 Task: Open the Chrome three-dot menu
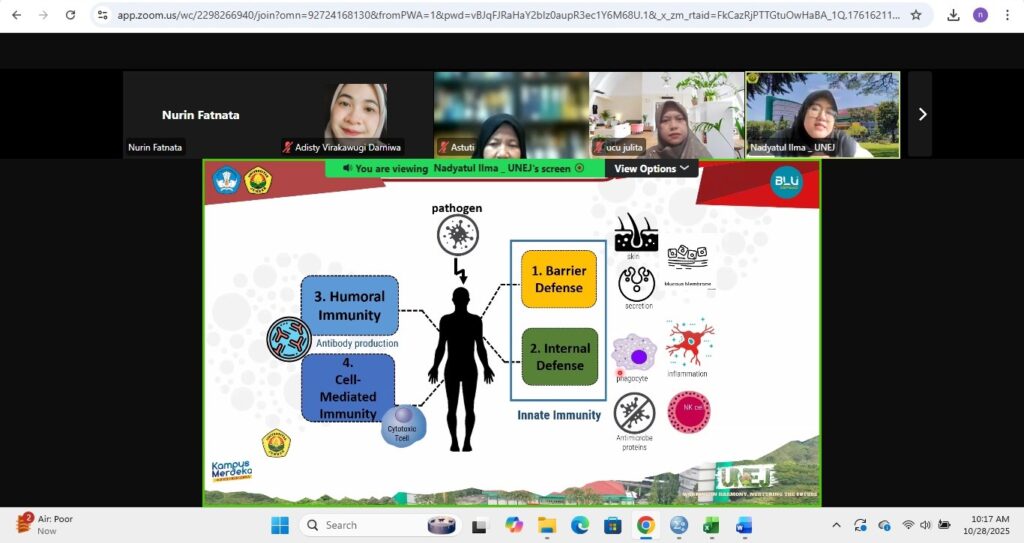coord(1008,15)
